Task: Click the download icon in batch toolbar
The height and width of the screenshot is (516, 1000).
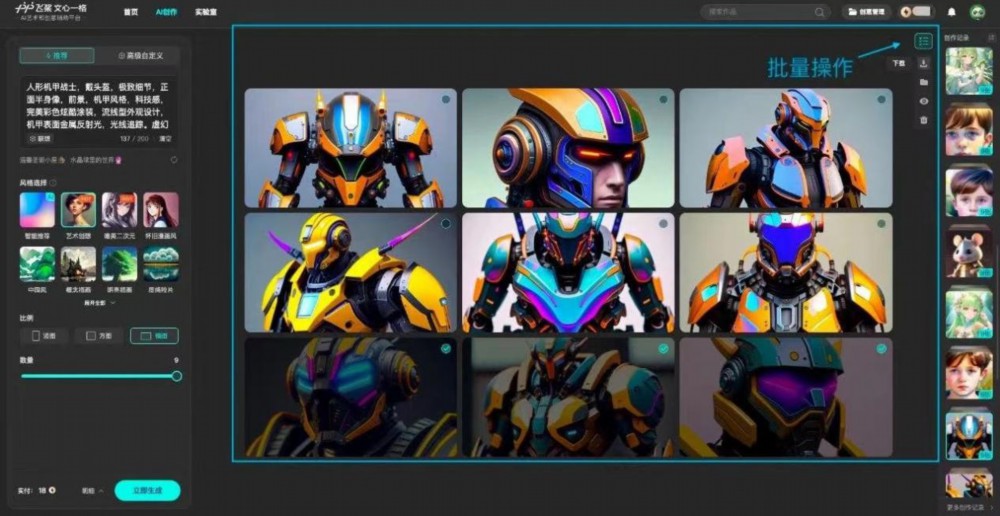Action: click(923, 63)
